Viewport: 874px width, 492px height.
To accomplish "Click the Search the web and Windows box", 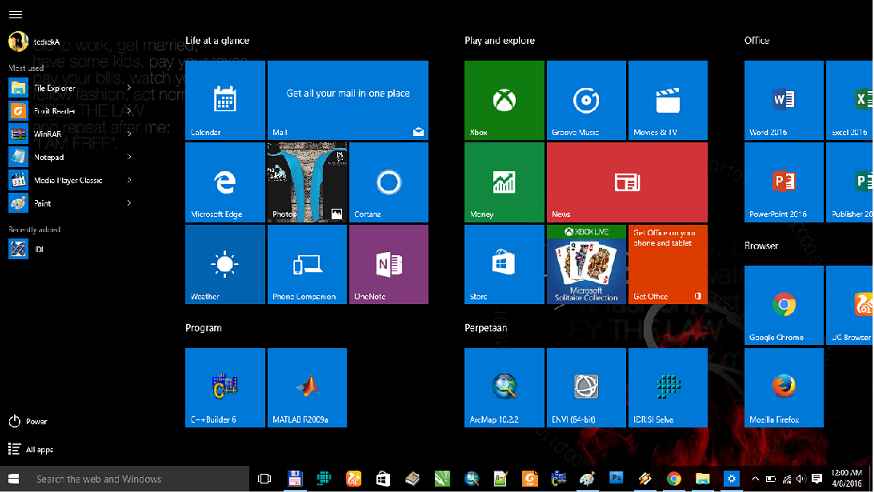I will click(x=138, y=479).
